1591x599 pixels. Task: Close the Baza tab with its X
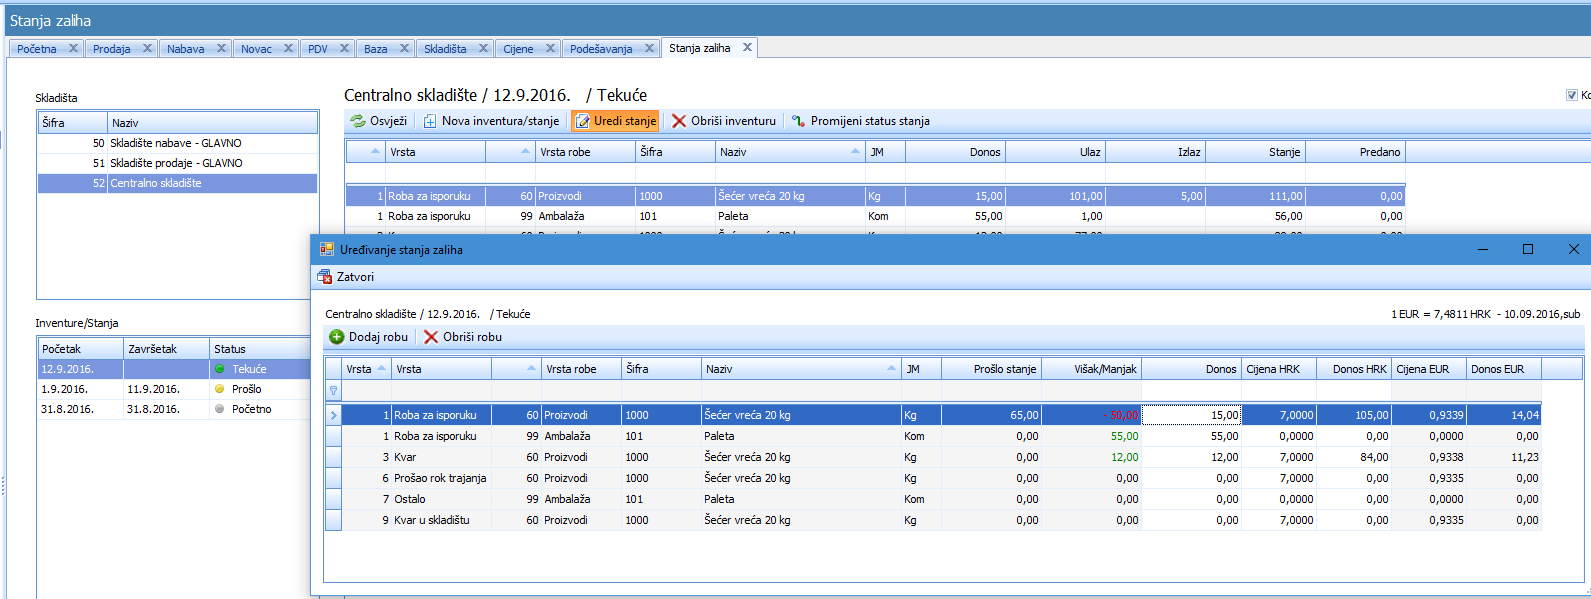point(404,48)
